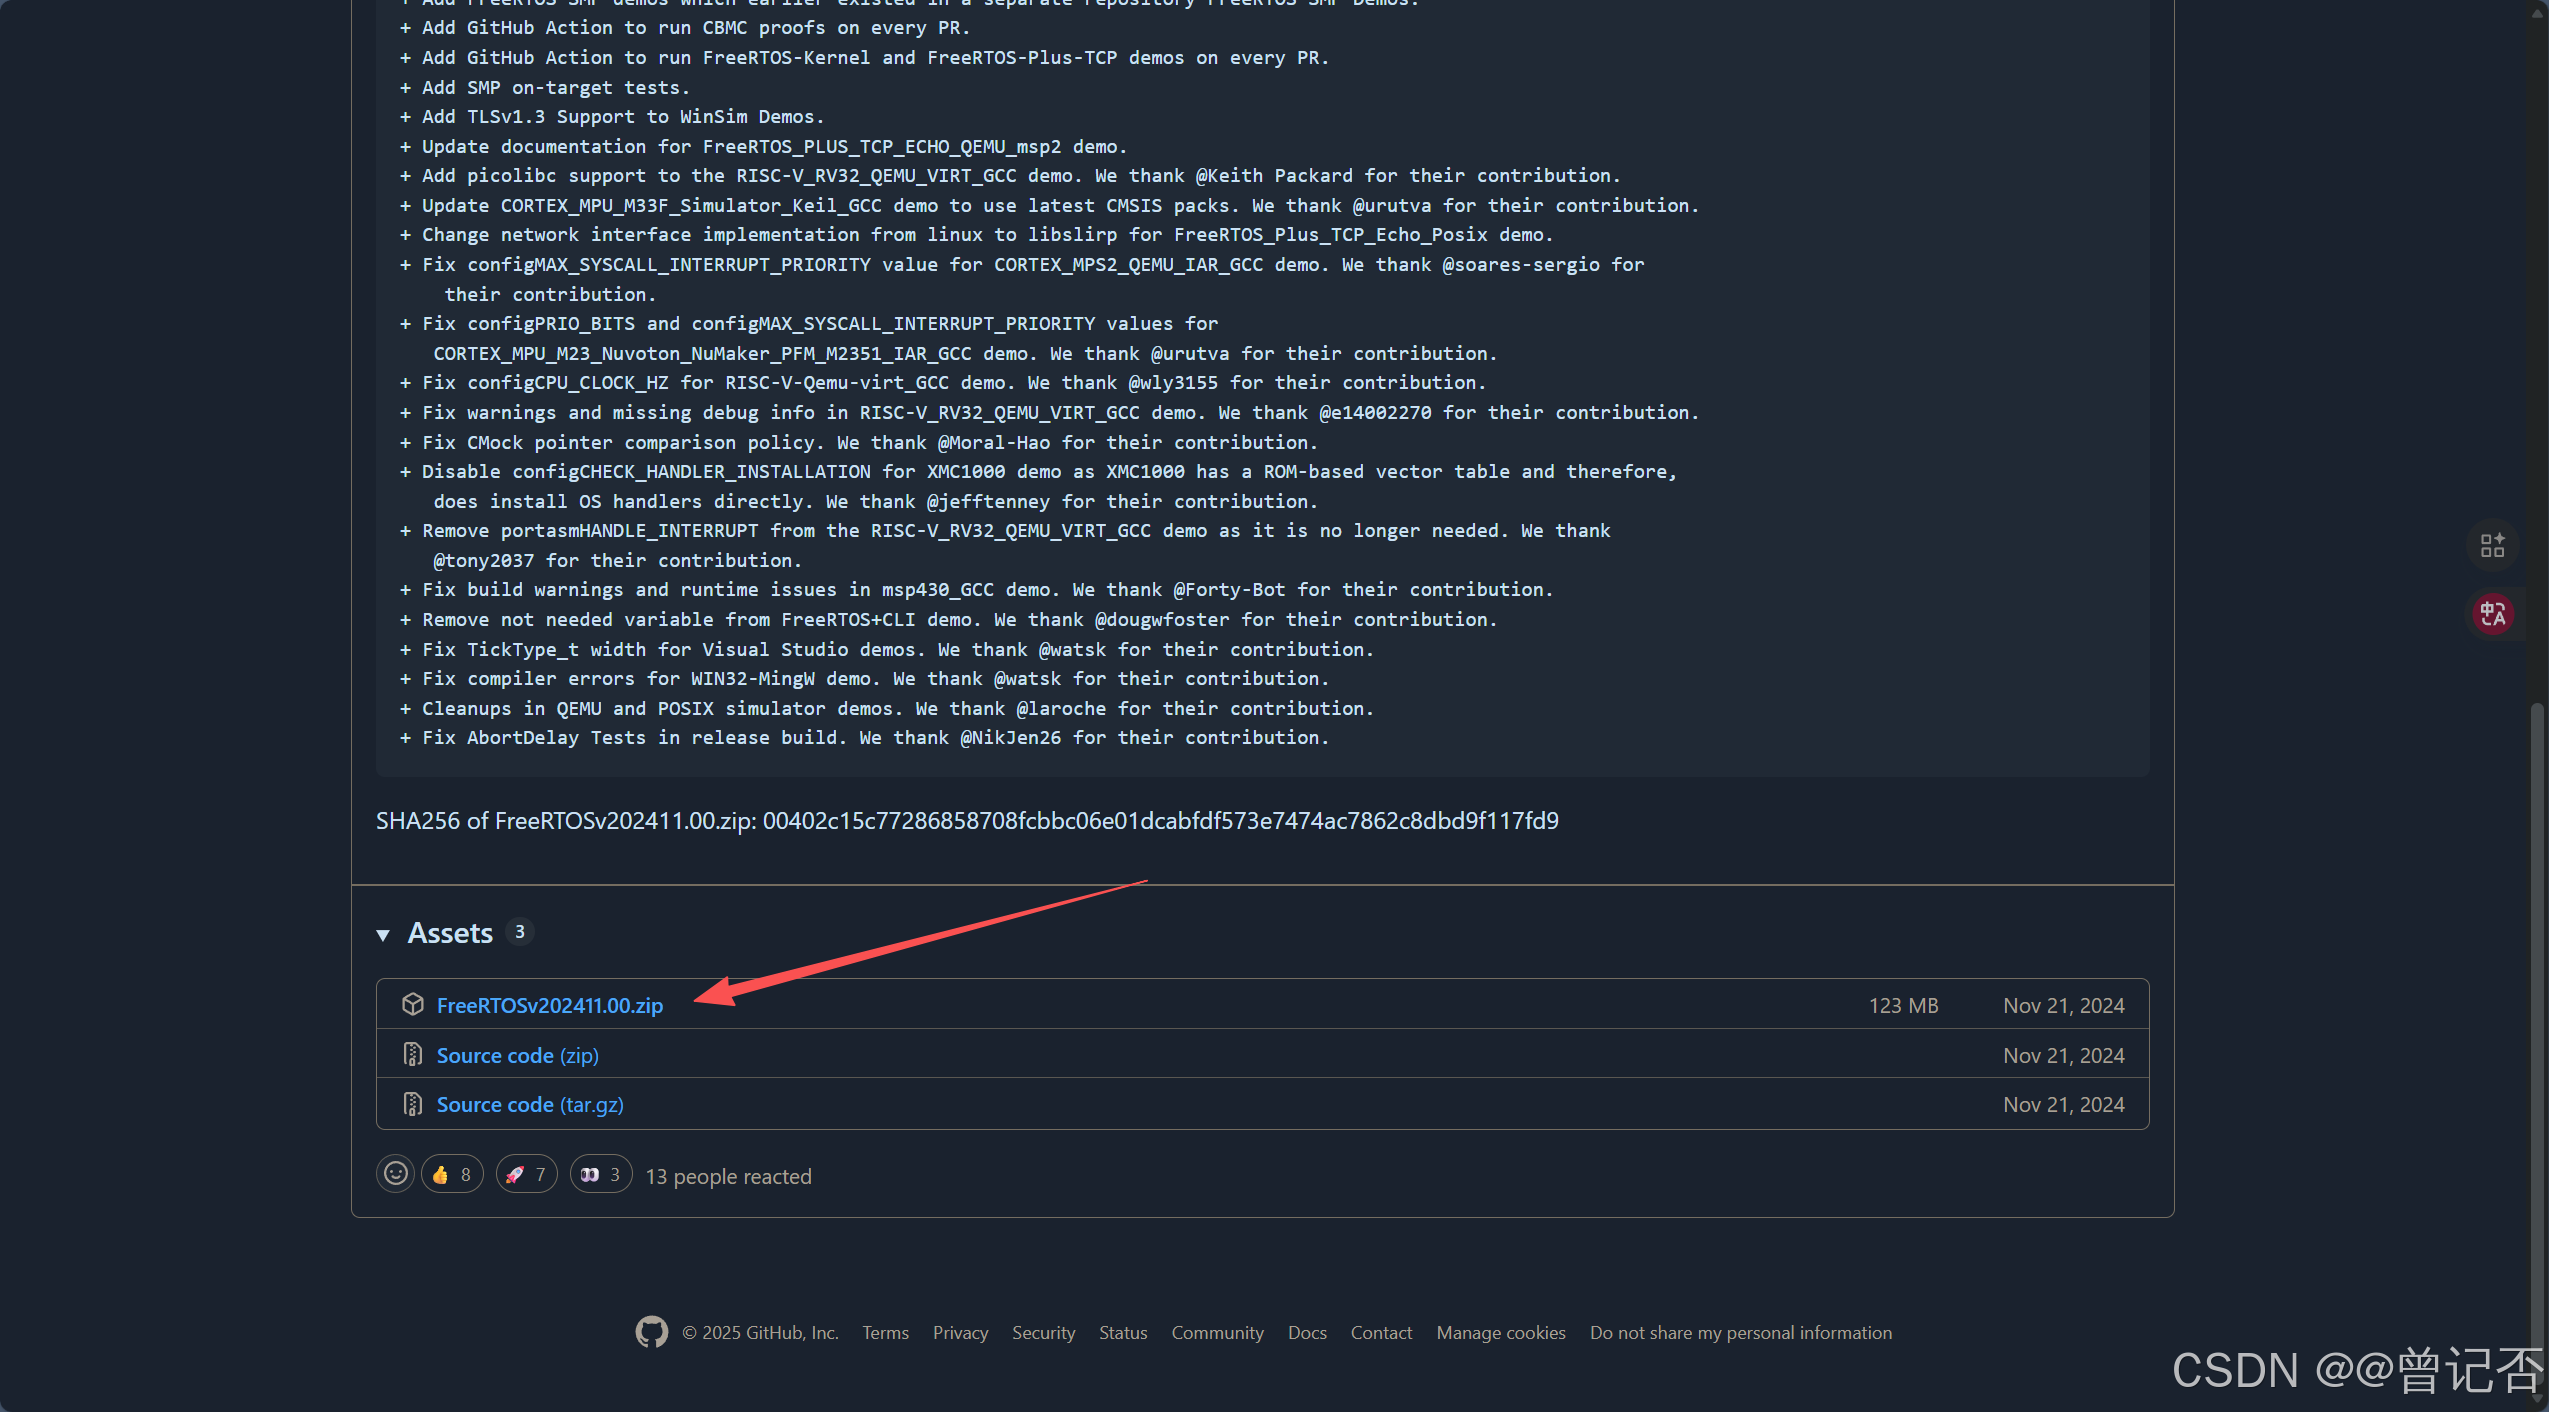Open the Security footer link
This screenshot has height=1412, width=2549.
coord(1043,1333)
